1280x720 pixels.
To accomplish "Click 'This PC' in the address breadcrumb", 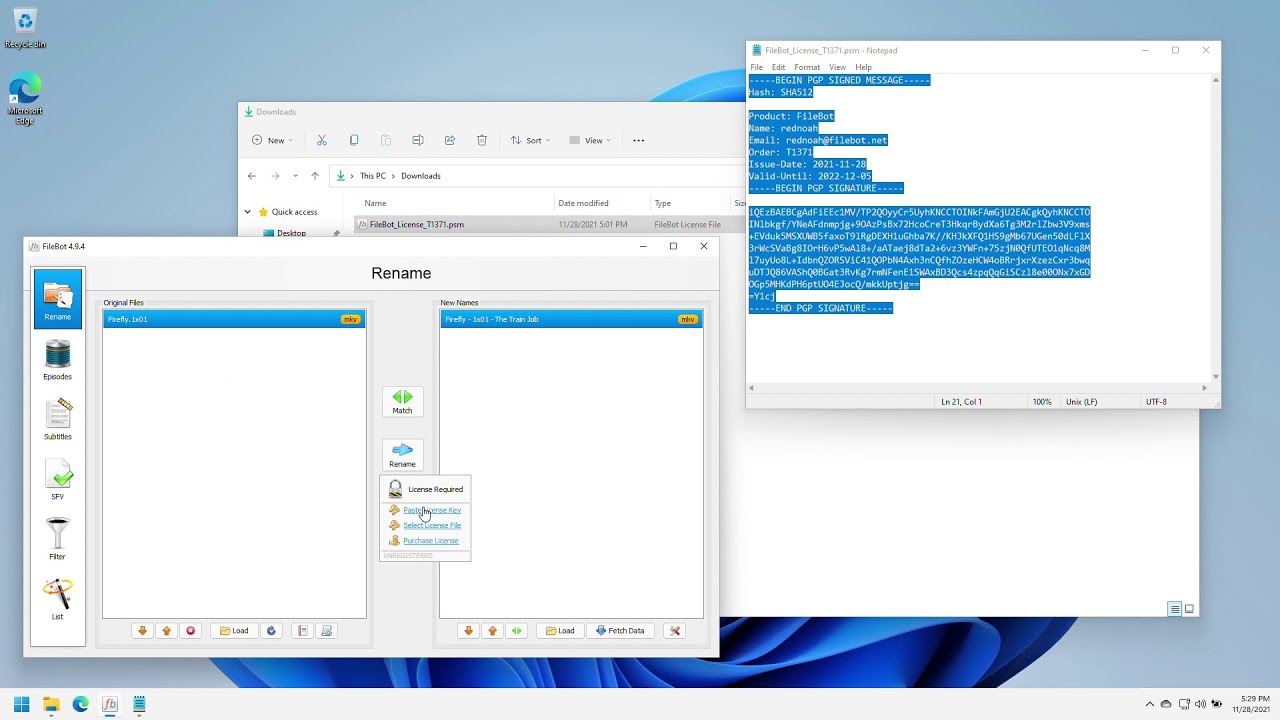I will point(373,176).
